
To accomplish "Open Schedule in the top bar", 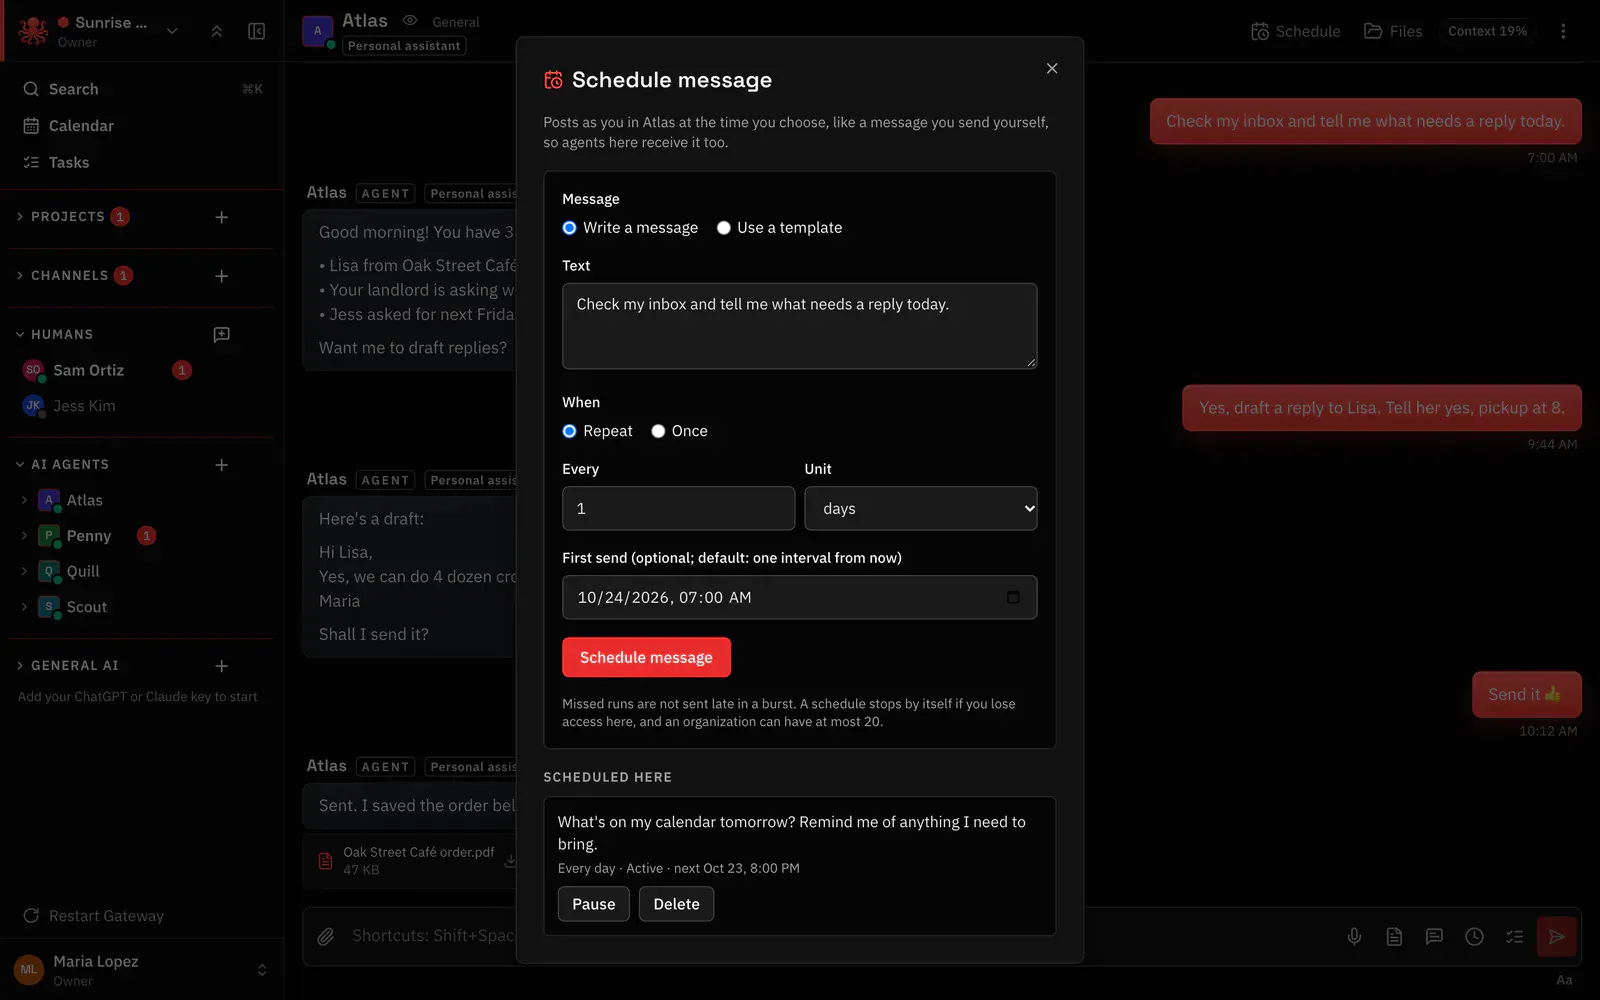I will point(1295,32).
